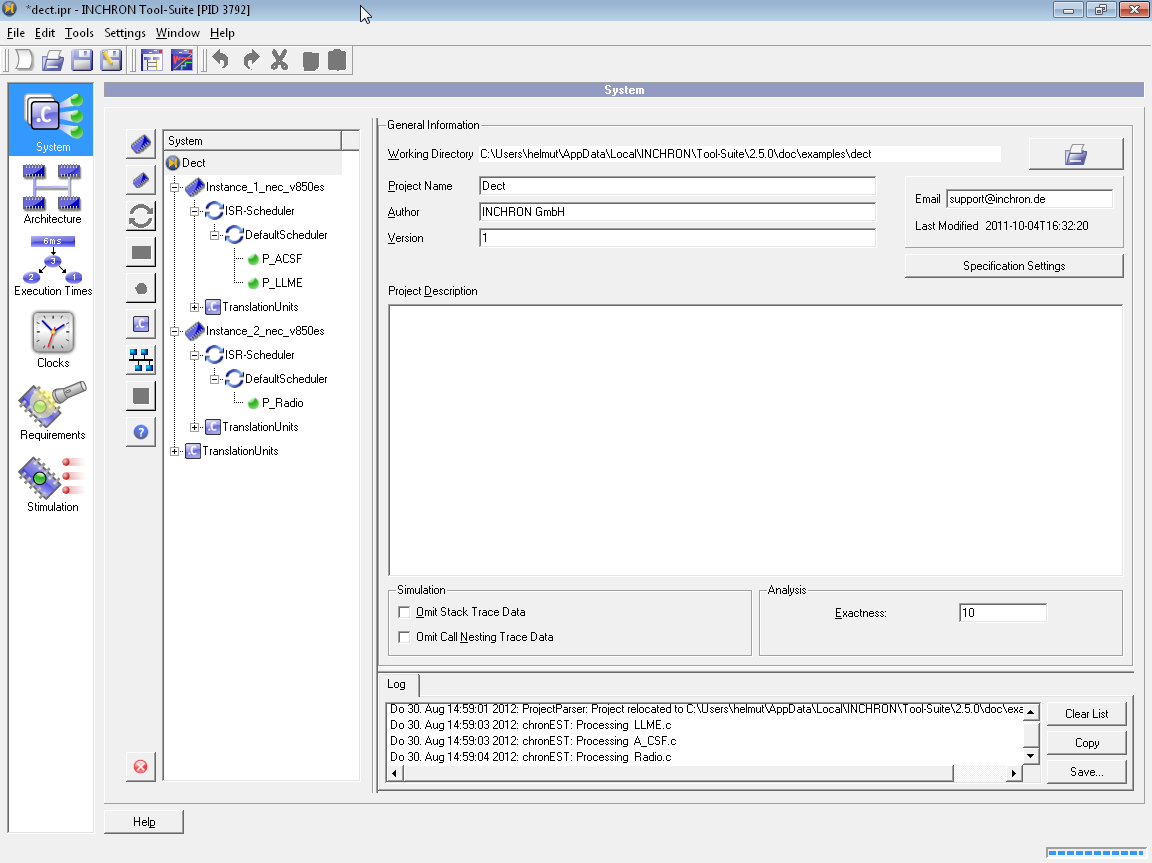This screenshot has height=863, width=1152.
Task: Collapse DefaultScheduler under Instance_1
Action: click(x=215, y=235)
